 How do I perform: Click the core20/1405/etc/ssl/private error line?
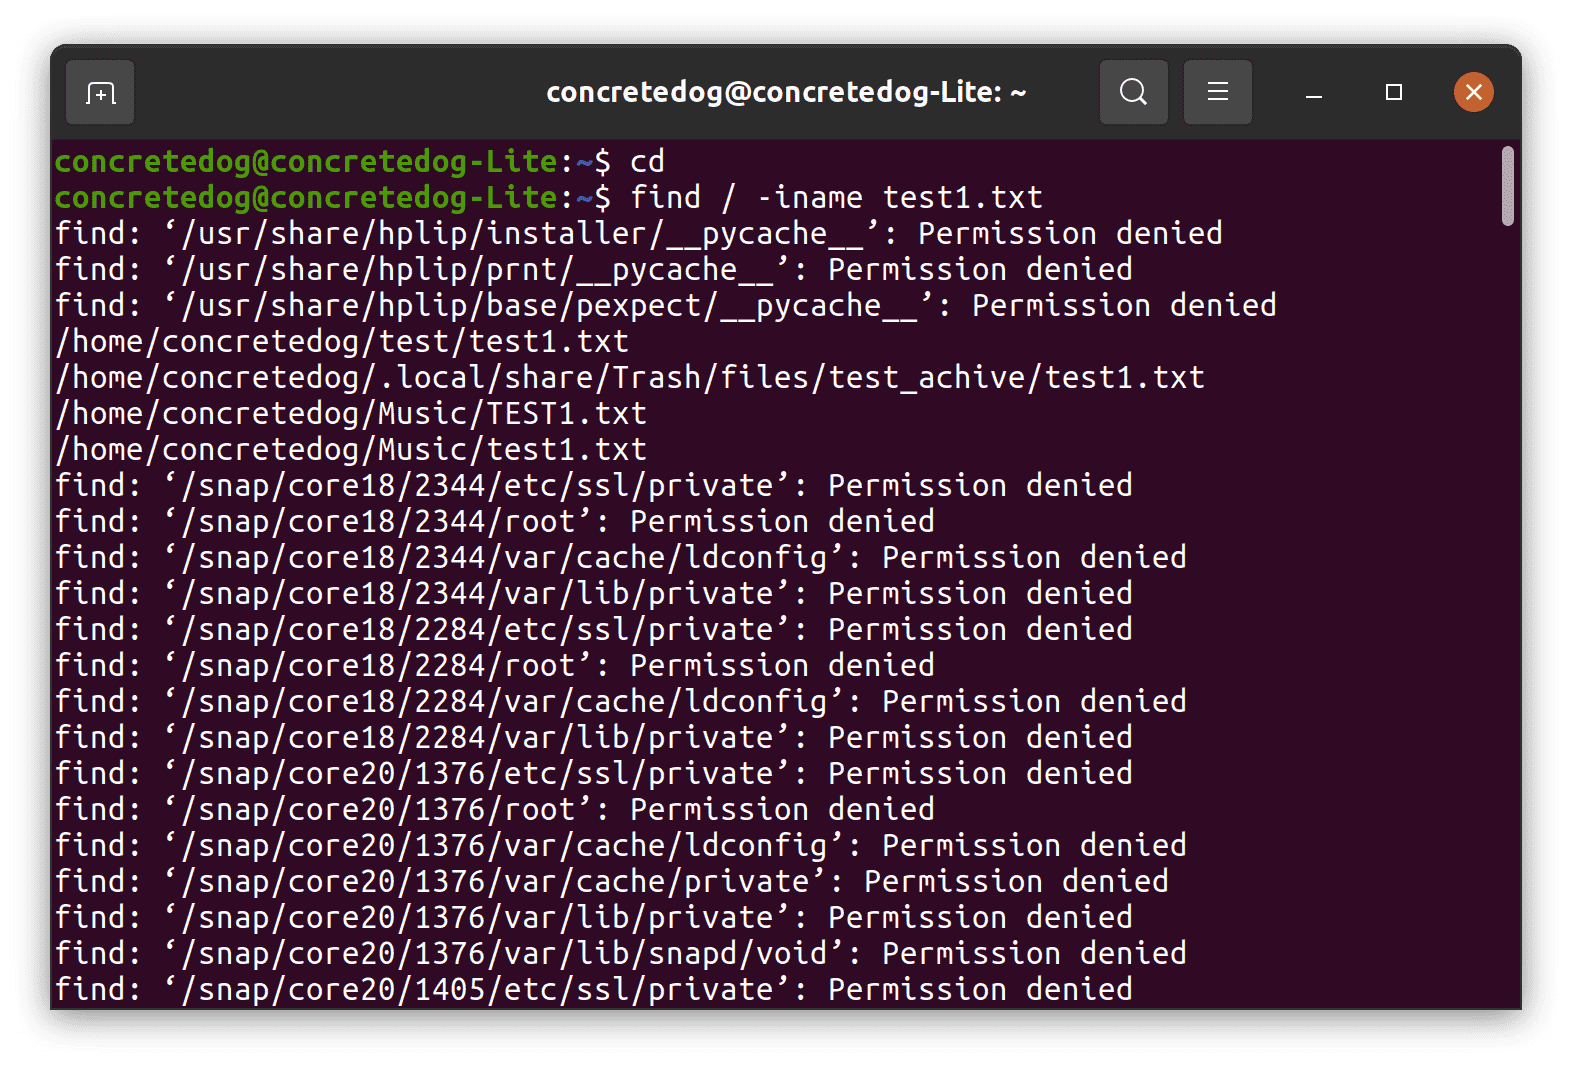click(x=594, y=989)
